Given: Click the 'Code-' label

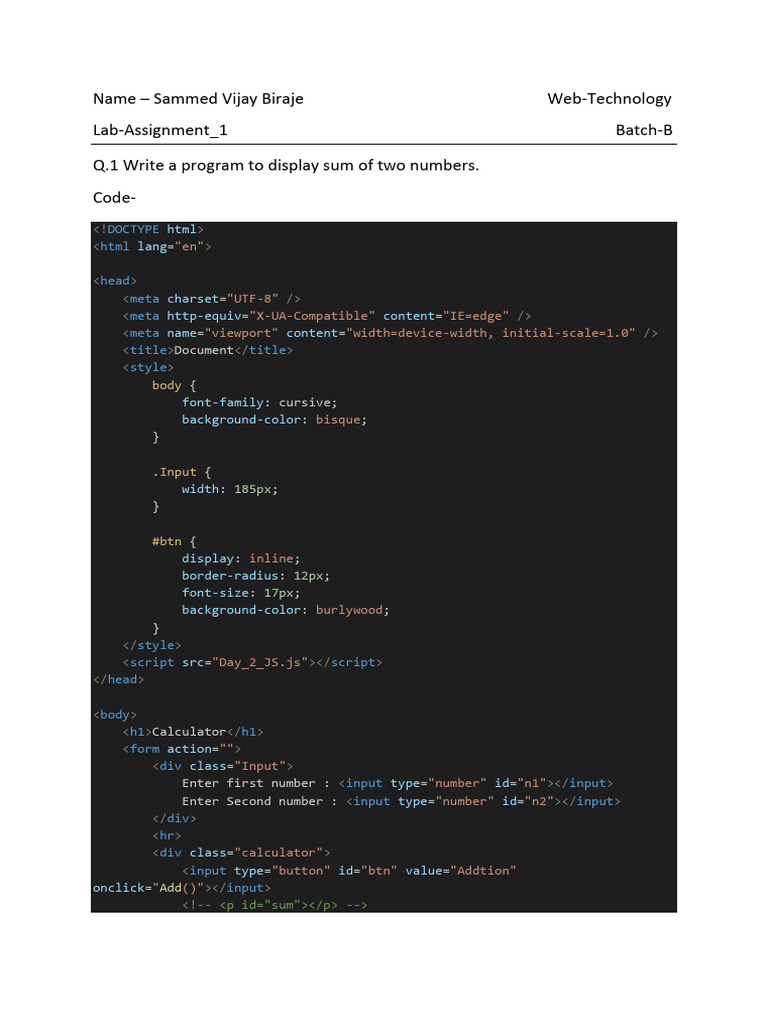Looking at the screenshot, I should pos(114,197).
